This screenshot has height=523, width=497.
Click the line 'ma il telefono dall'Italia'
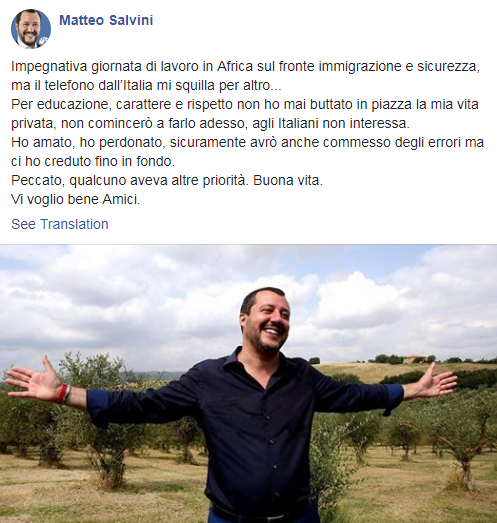(146, 85)
